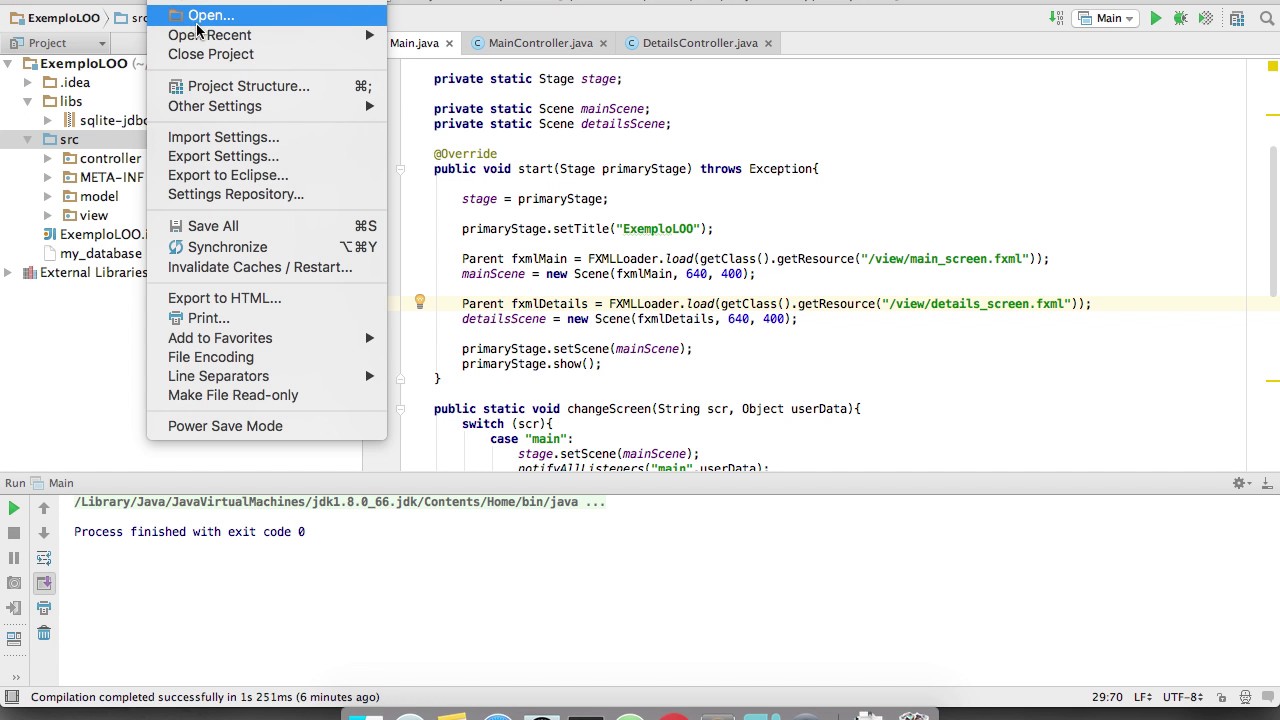This screenshot has width=1280, height=720.
Task: Select Close Project menu item
Action: pos(266,54)
